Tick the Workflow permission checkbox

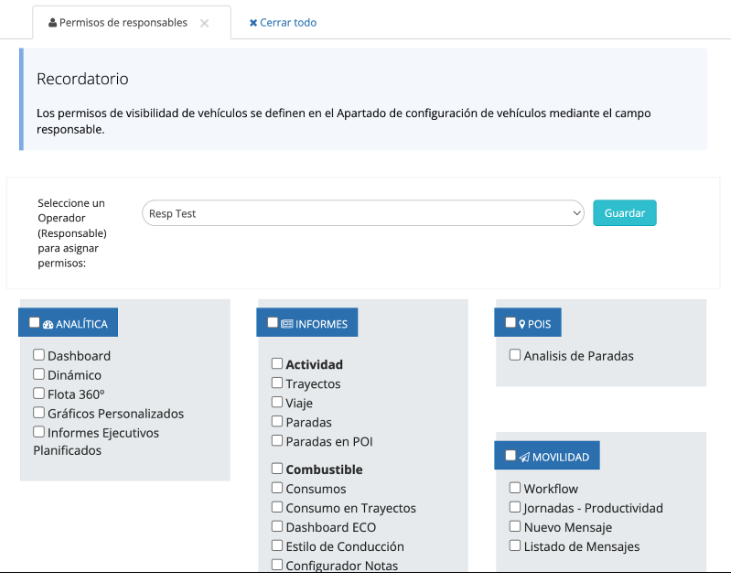point(515,488)
